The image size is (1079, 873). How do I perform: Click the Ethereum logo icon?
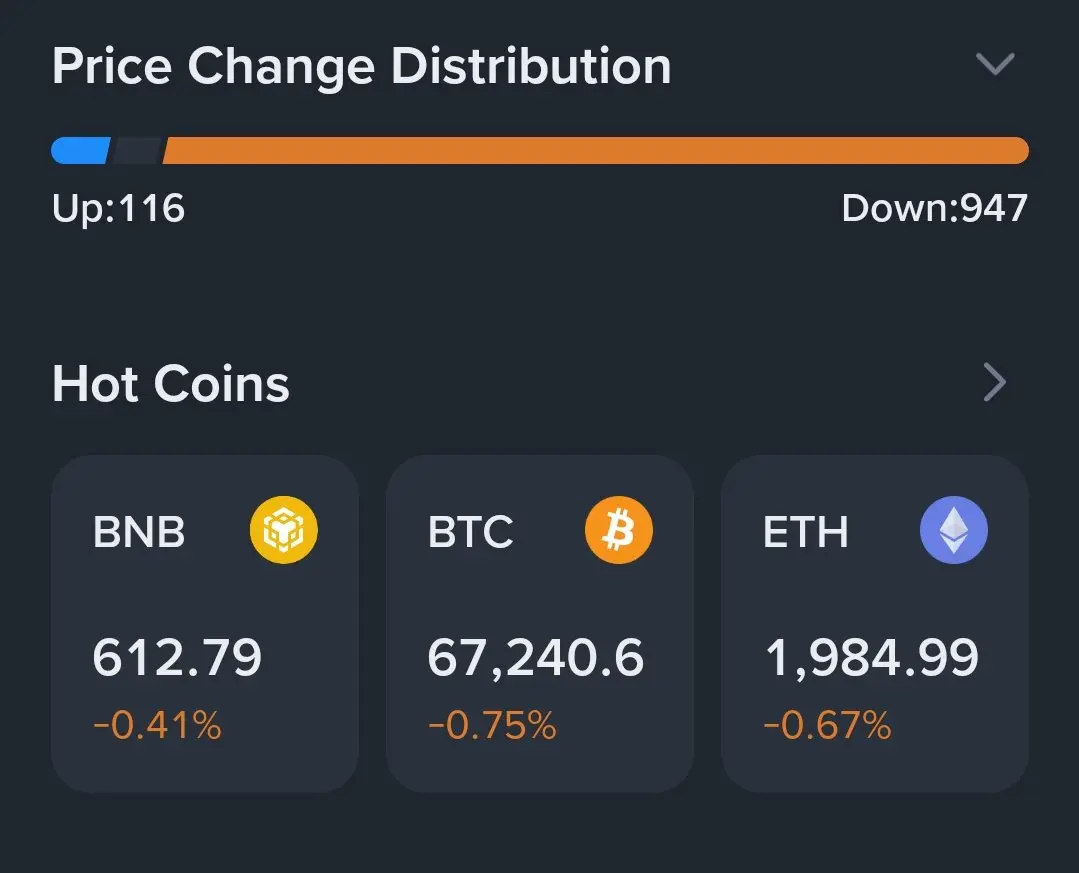pos(953,530)
